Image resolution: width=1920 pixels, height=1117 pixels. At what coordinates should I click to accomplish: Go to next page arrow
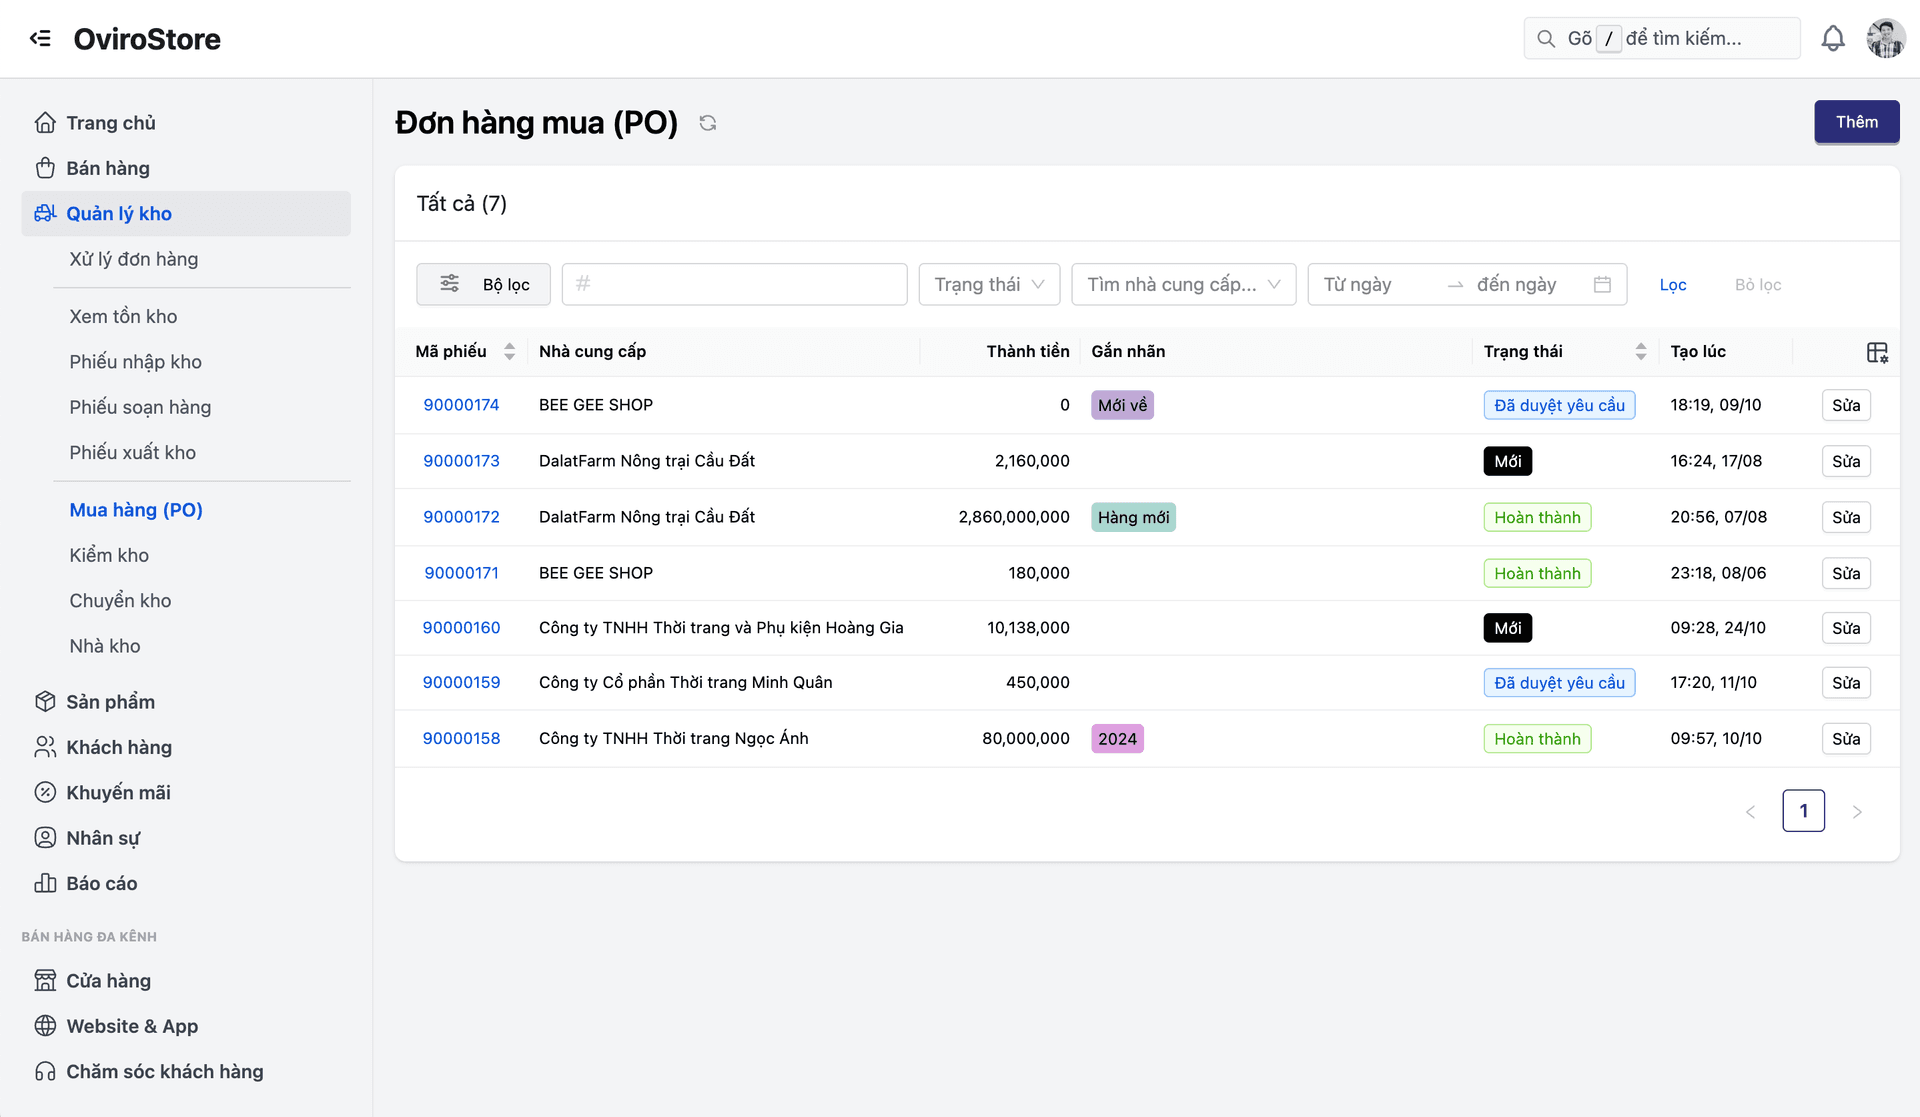[1856, 811]
